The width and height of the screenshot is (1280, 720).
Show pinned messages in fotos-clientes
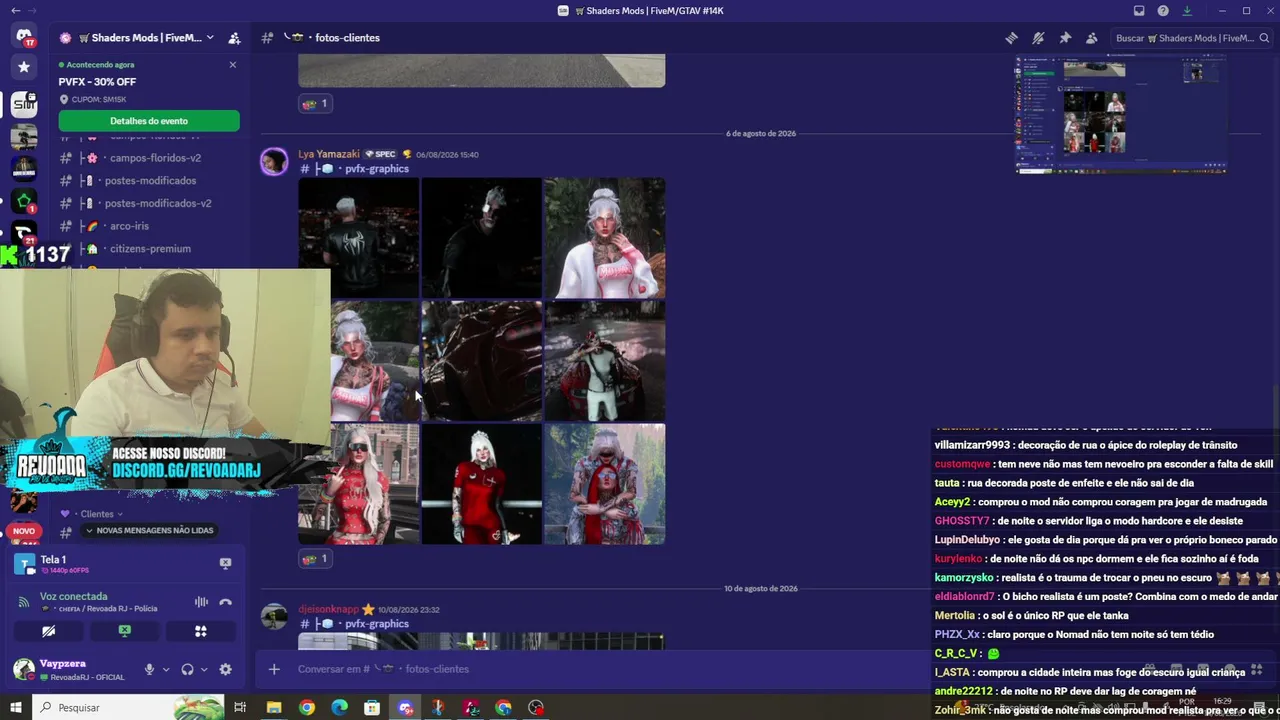tap(1065, 38)
